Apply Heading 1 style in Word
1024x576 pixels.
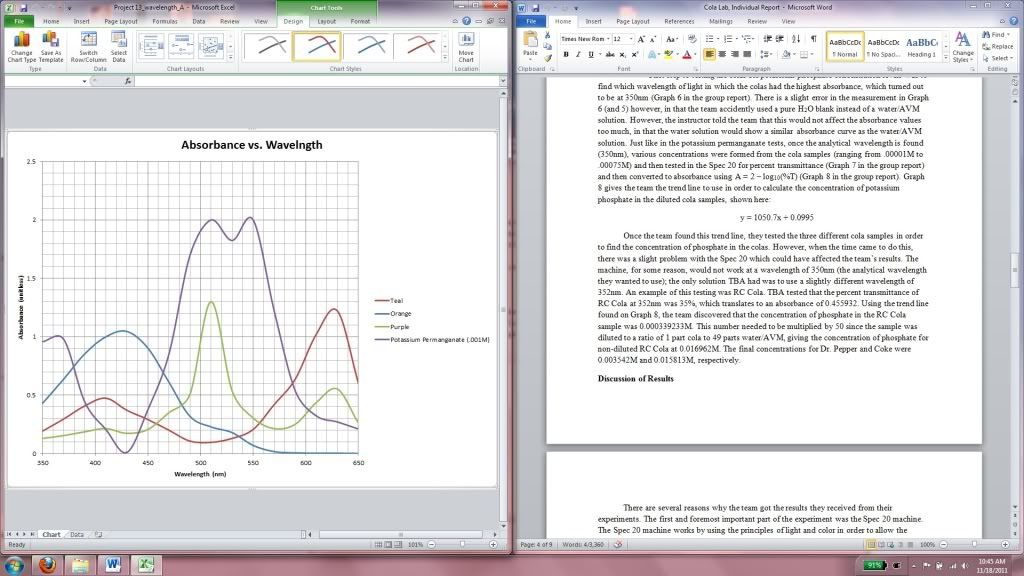921,47
